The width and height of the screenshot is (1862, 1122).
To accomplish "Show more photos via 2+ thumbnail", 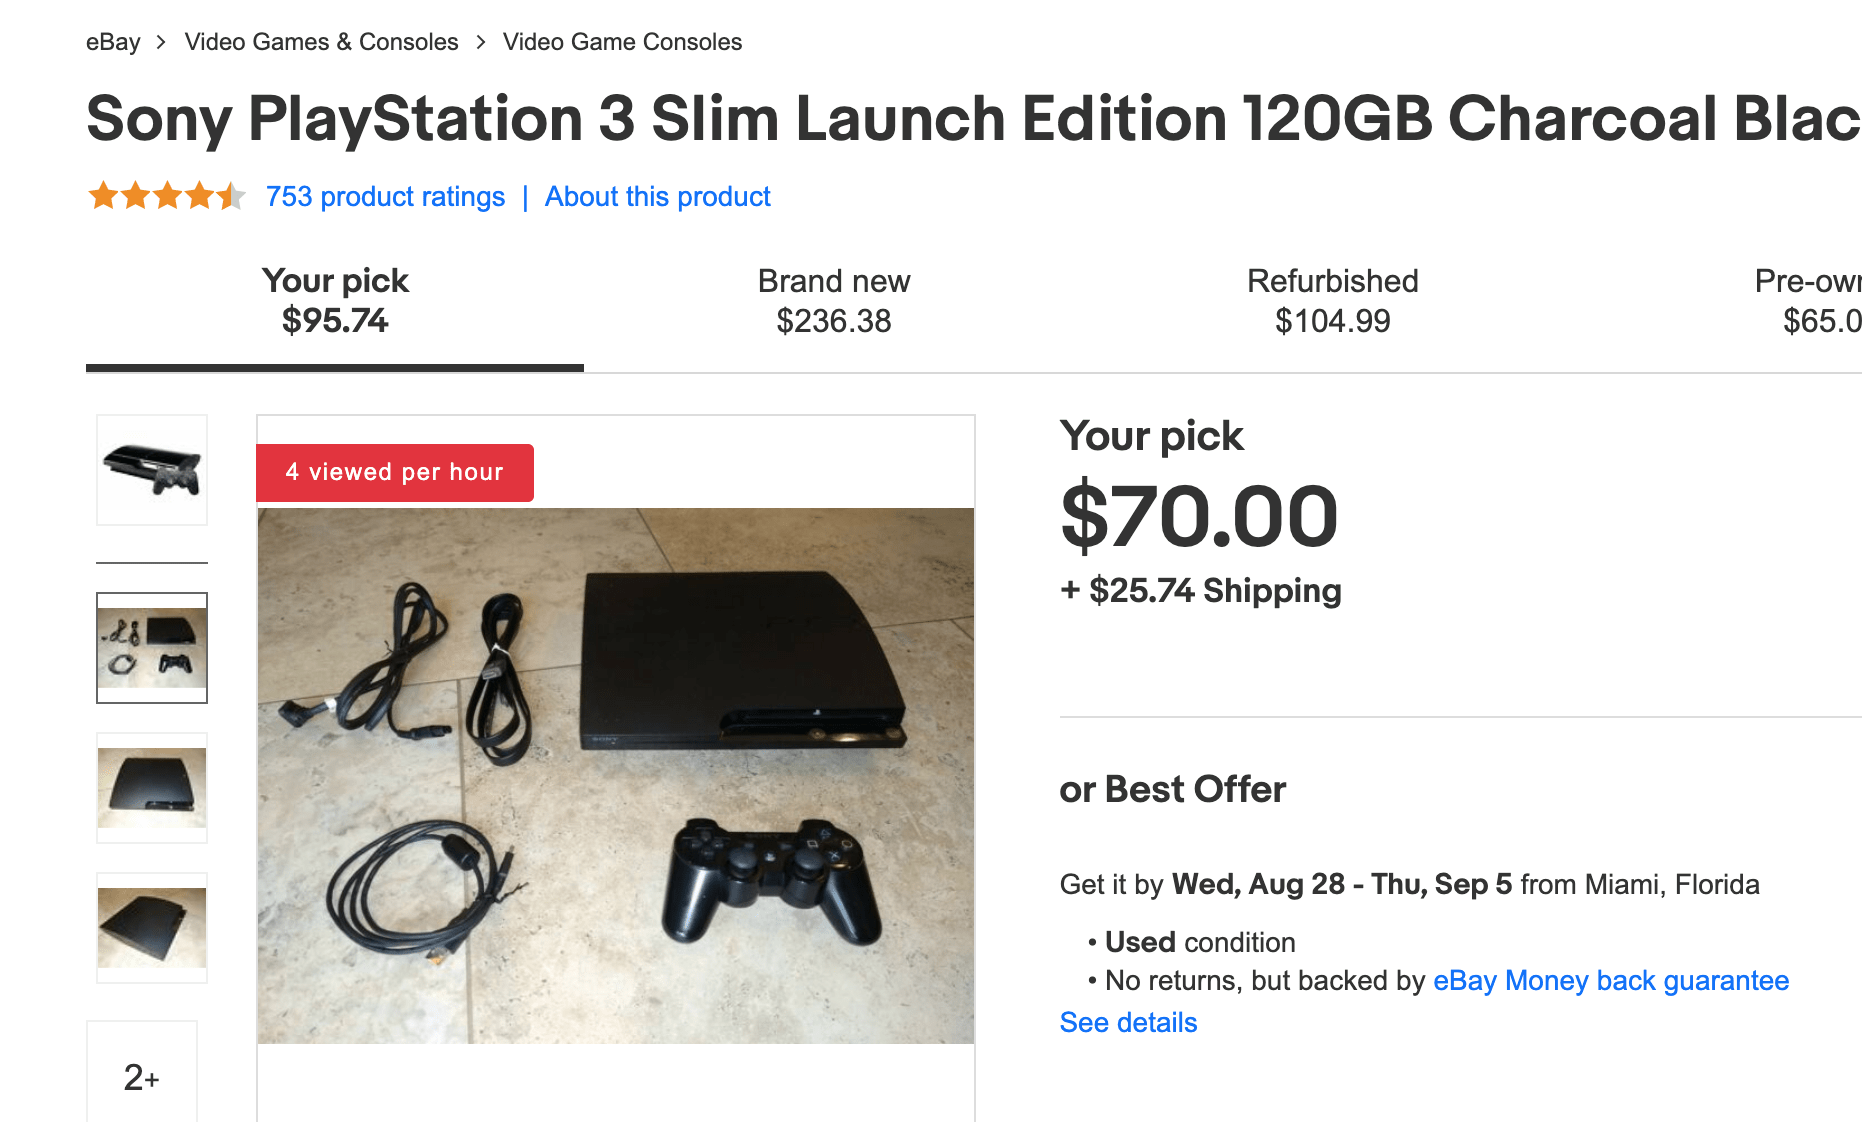I will tap(142, 1076).
